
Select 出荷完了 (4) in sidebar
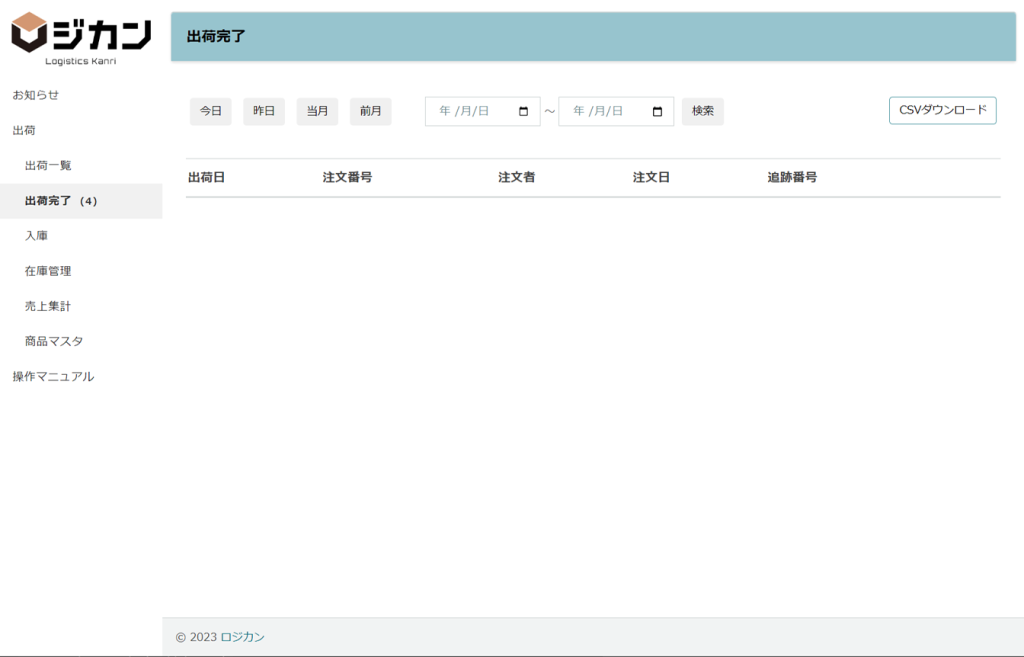click(x=61, y=201)
